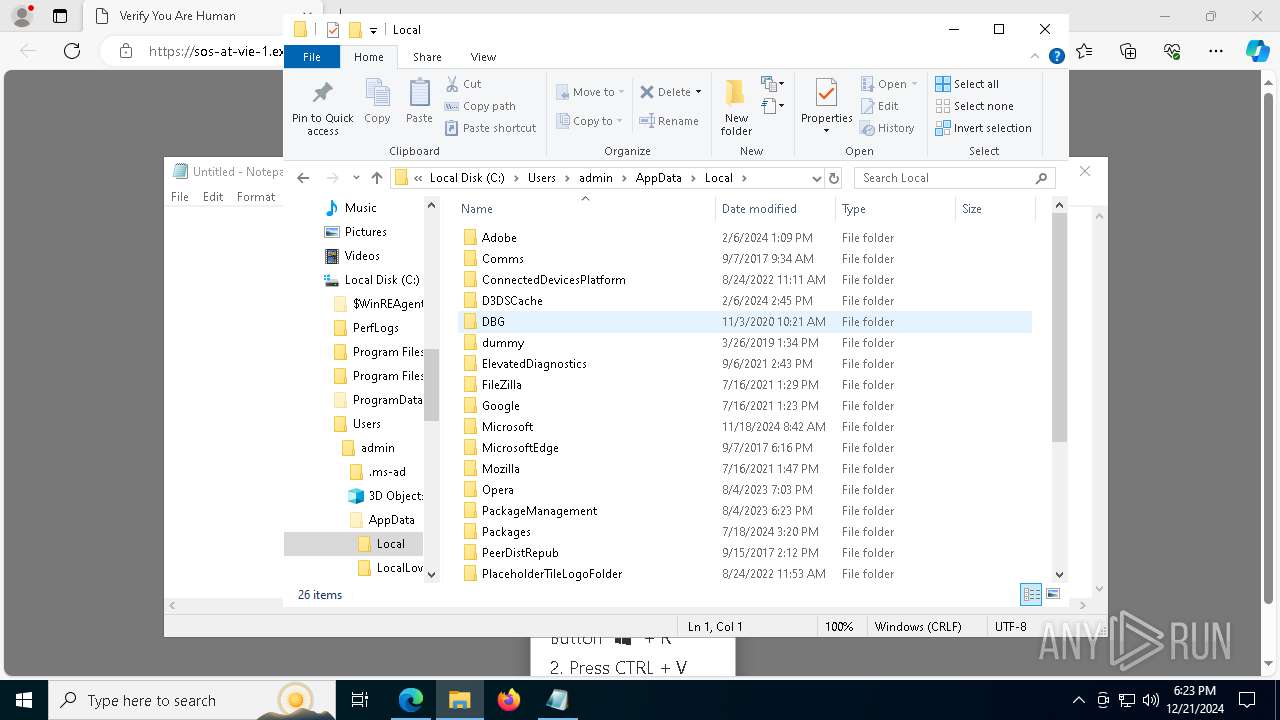Image resolution: width=1280 pixels, height=720 pixels.
Task: Collapse the ribbon with chevron
Action: tap(1035, 57)
